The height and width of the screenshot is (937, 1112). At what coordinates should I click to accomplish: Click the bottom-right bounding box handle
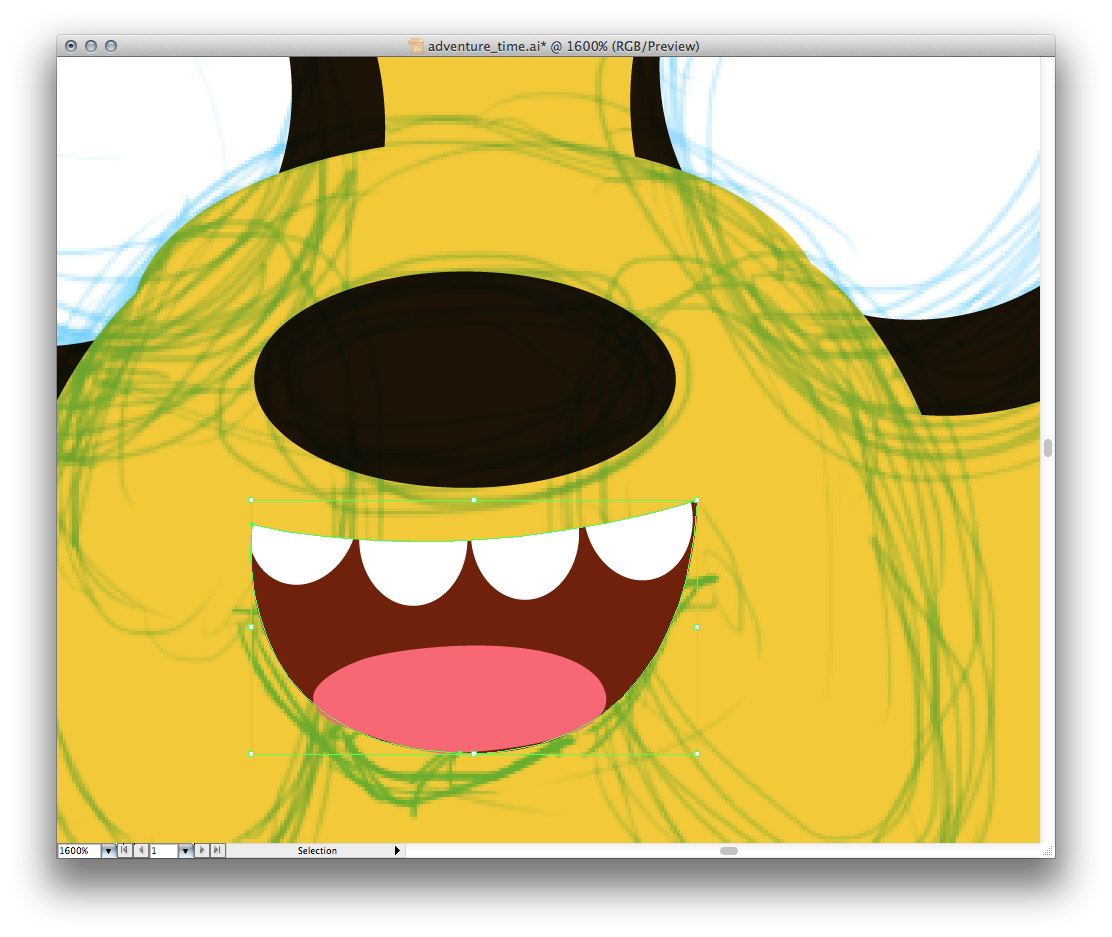(696, 754)
